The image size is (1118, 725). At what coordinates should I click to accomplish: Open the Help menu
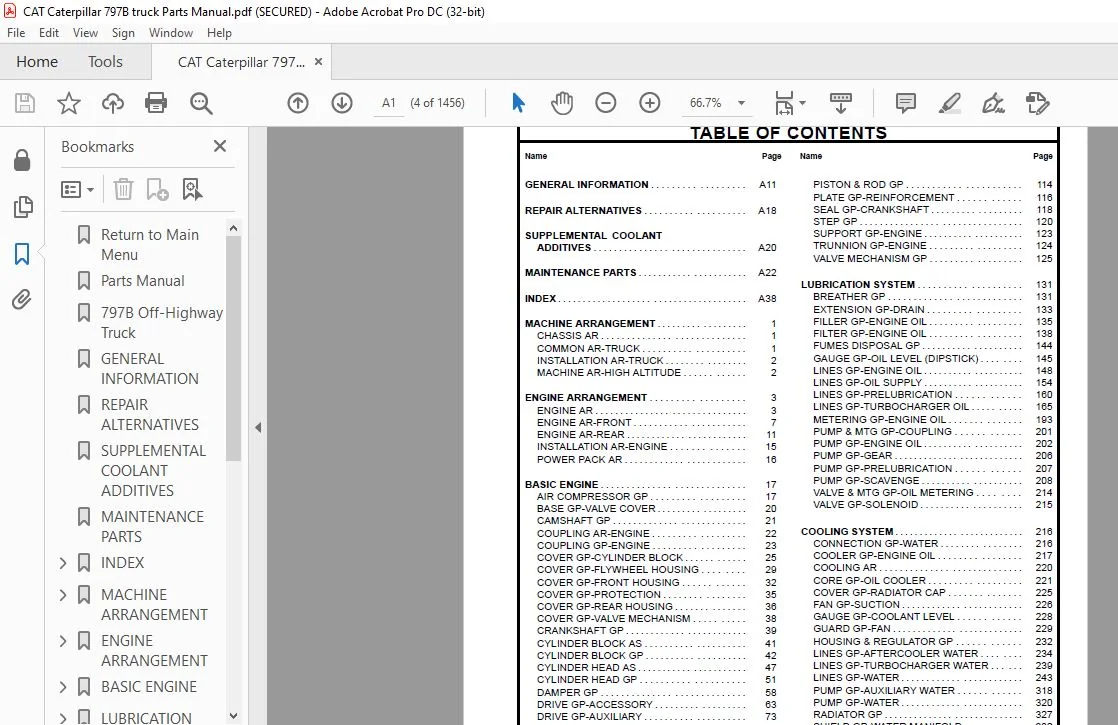[219, 33]
